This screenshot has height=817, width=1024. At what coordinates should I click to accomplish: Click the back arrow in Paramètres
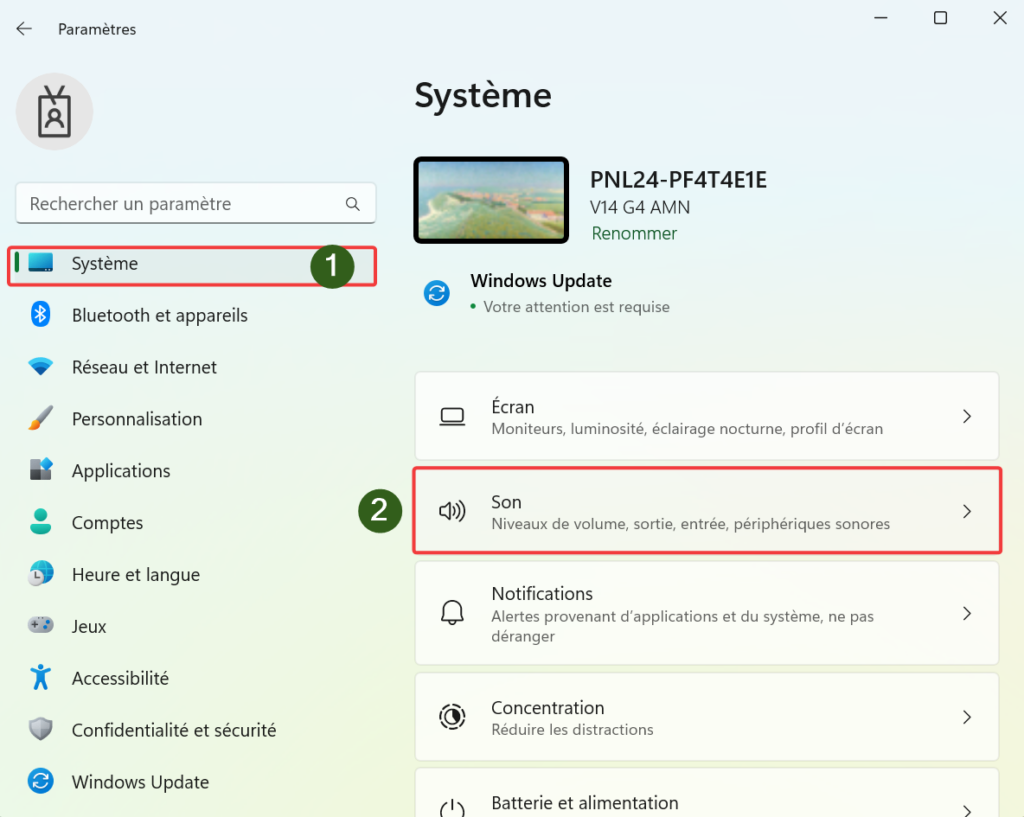point(24,29)
